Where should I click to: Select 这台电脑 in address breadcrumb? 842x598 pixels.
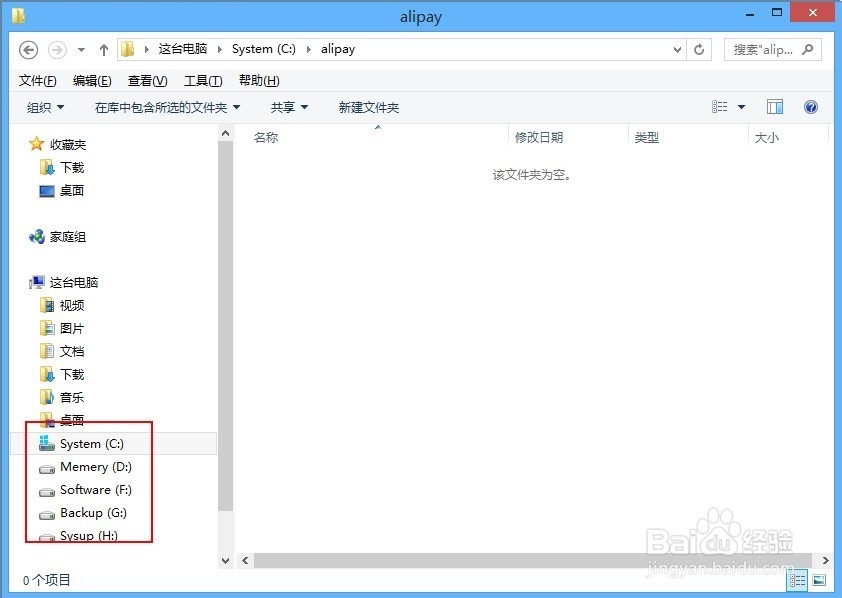click(x=183, y=49)
